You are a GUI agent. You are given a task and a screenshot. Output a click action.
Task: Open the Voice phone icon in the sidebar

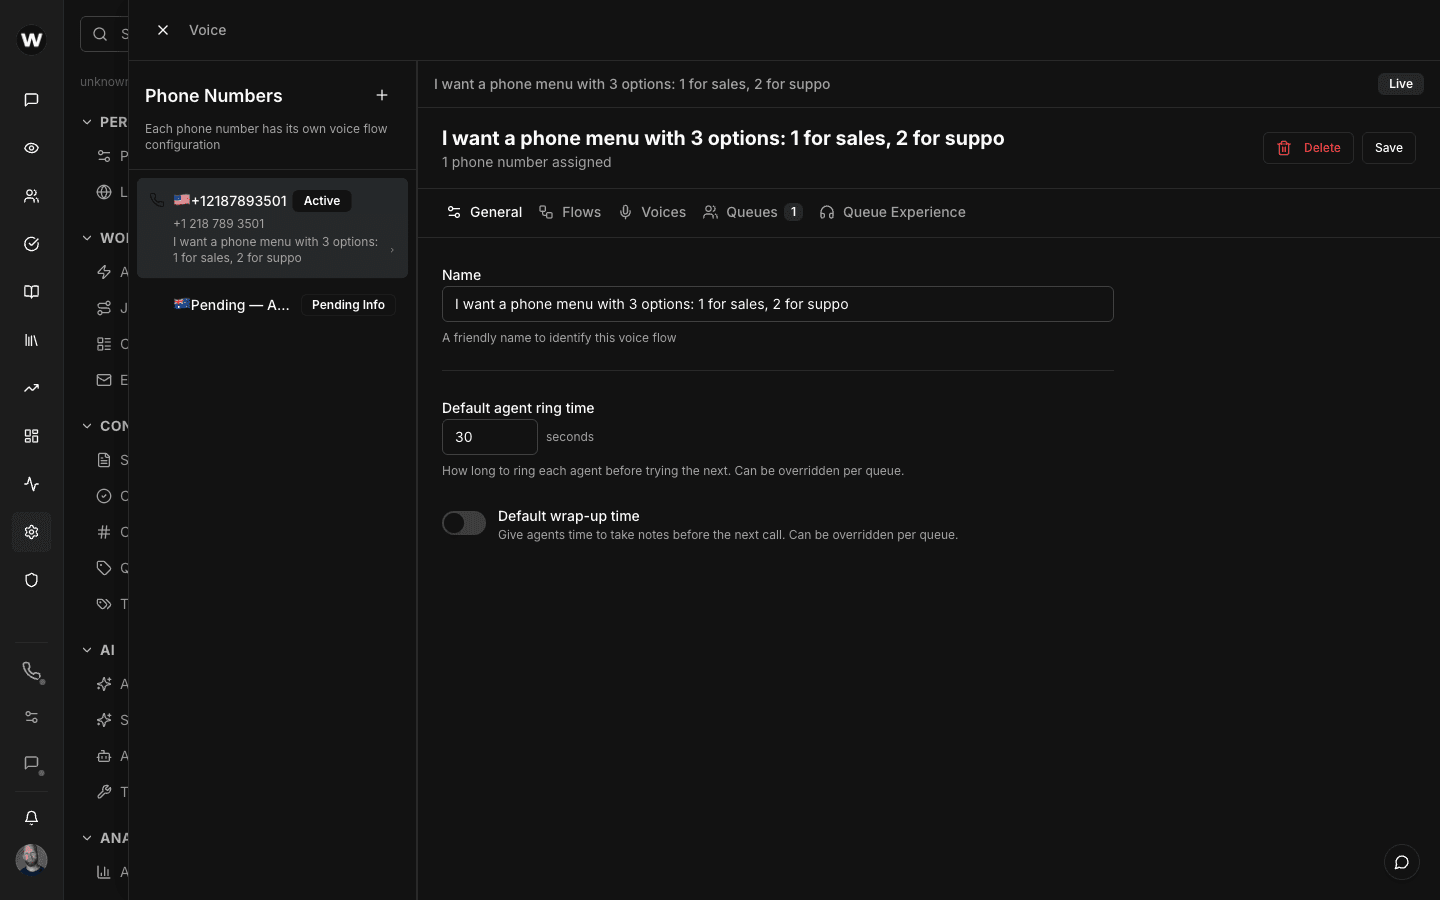click(x=31, y=671)
